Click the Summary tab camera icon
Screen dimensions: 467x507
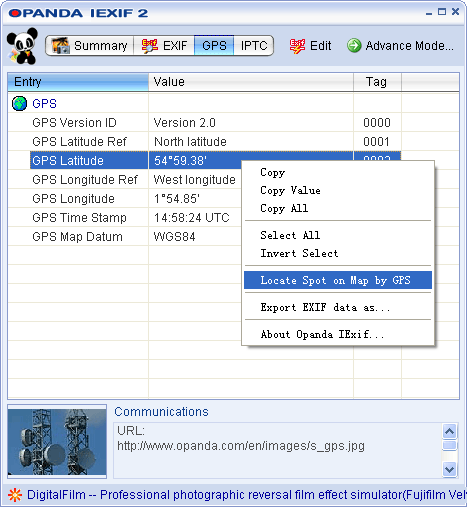point(60,45)
